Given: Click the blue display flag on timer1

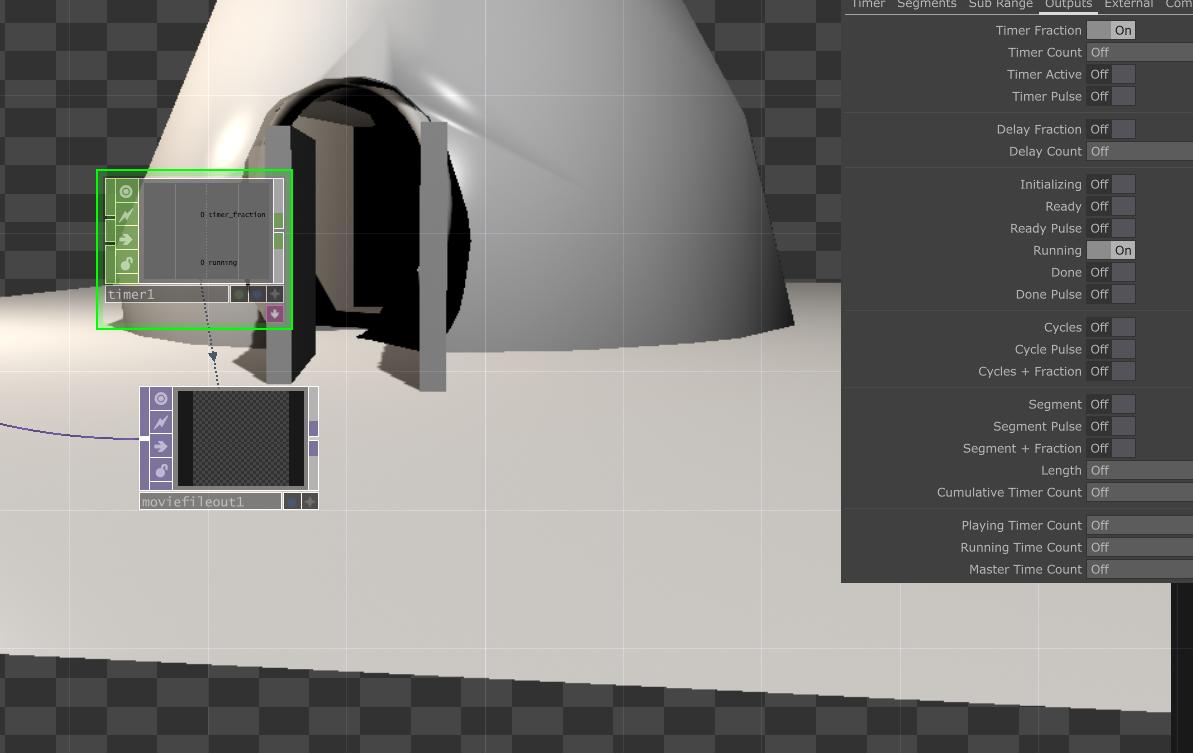Looking at the screenshot, I should coord(257,294).
